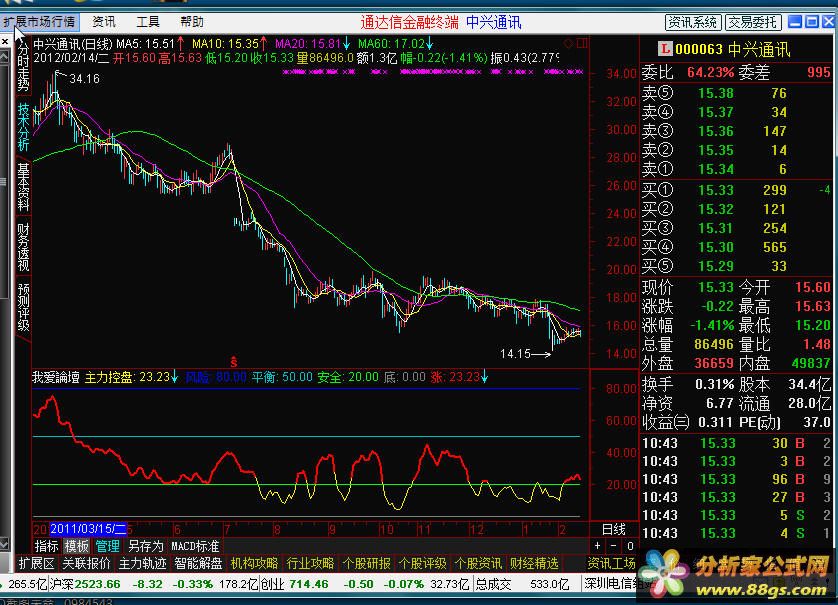
Task: Click the 日线 period selector
Action: point(614,529)
